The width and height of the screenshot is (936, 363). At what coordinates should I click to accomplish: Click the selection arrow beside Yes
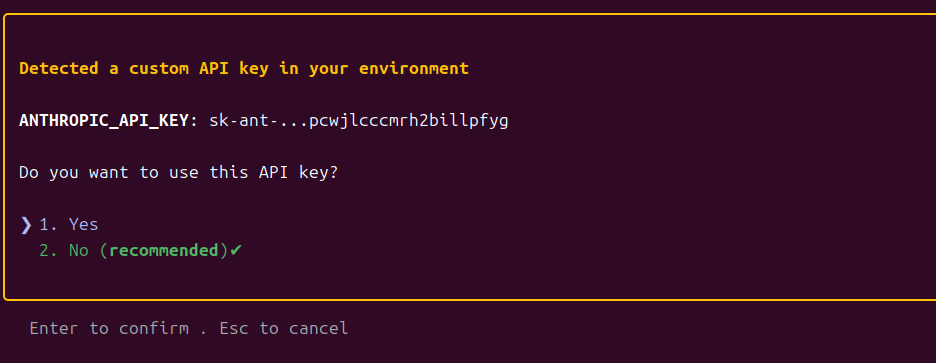[x=26, y=224]
